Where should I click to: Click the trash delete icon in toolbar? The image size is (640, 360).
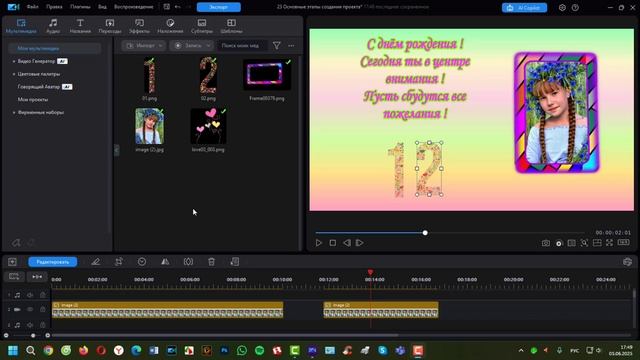(x=211, y=262)
